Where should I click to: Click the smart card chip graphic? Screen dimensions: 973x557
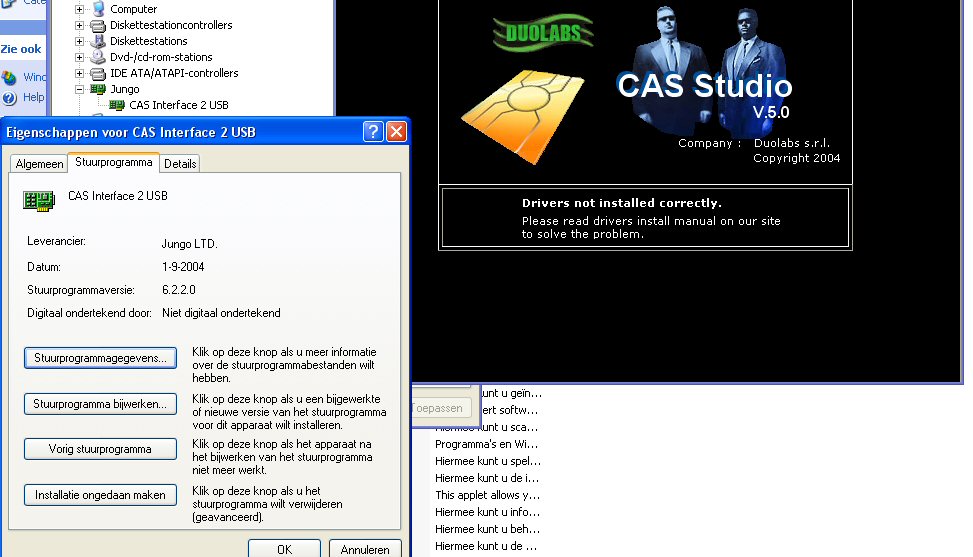(522, 117)
